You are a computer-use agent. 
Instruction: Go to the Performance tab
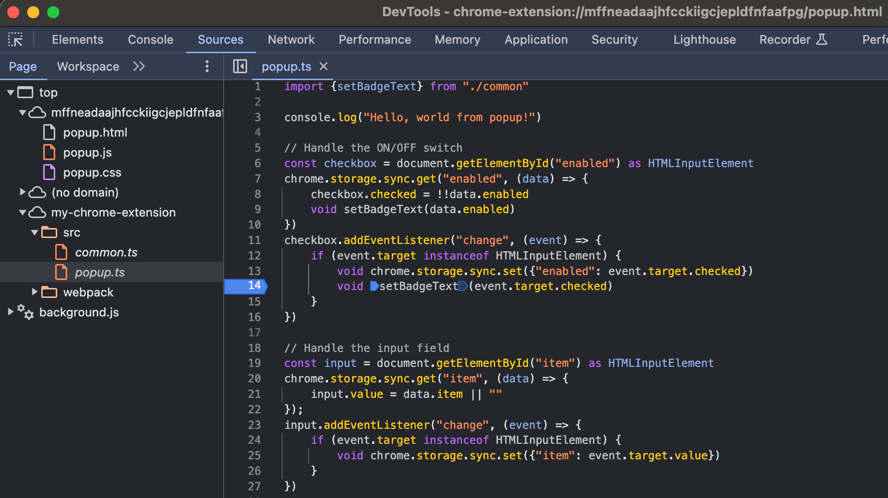(x=374, y=40)
